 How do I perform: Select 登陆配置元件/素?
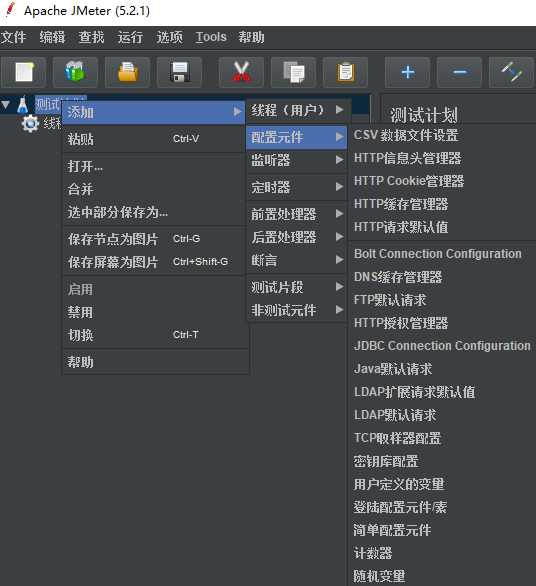400,507
